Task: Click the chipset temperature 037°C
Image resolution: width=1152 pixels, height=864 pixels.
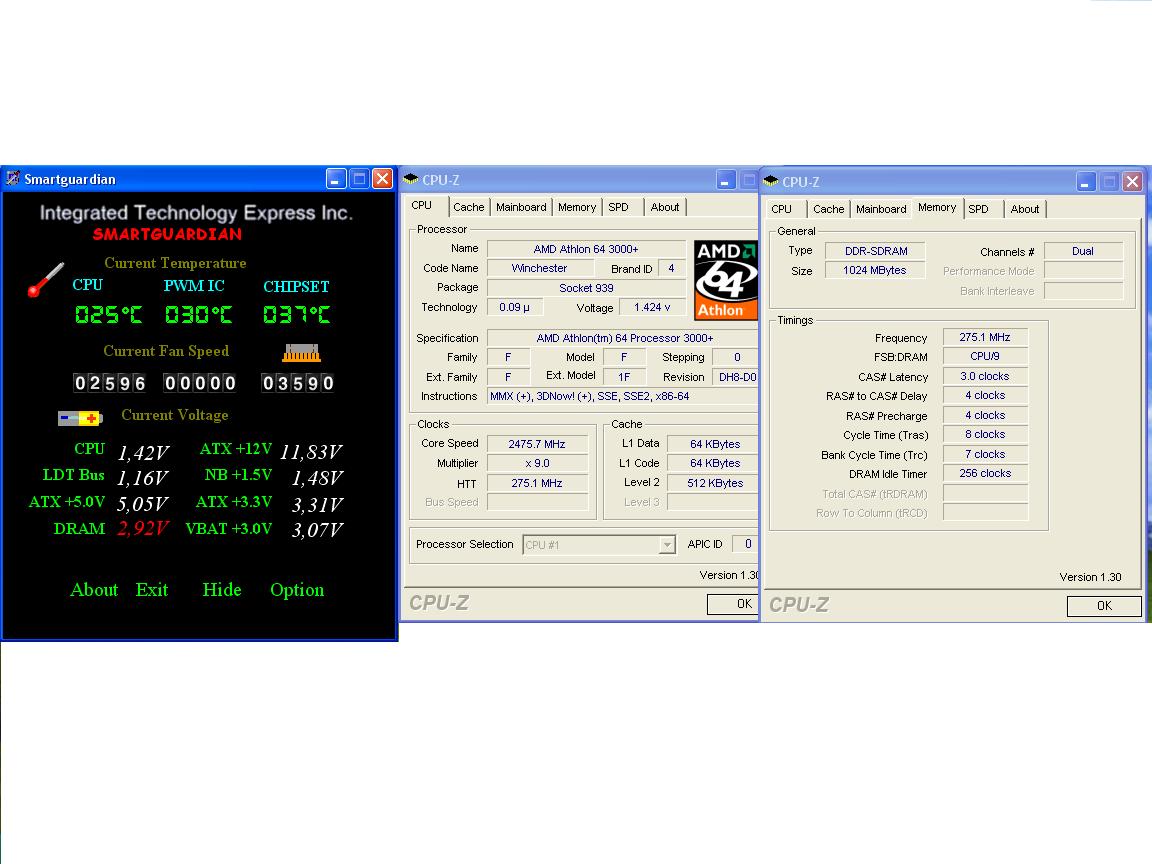Action: pyautogui.click(x=297, y=315)
